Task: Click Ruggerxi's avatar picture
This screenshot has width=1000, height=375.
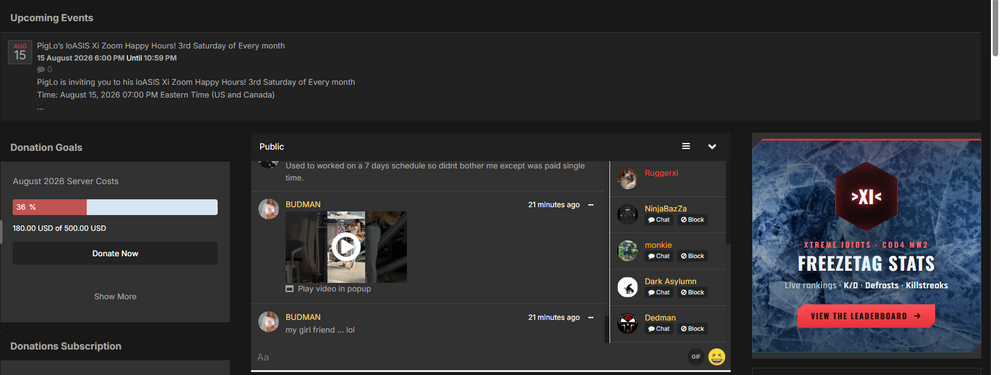Action: (628, 179)
